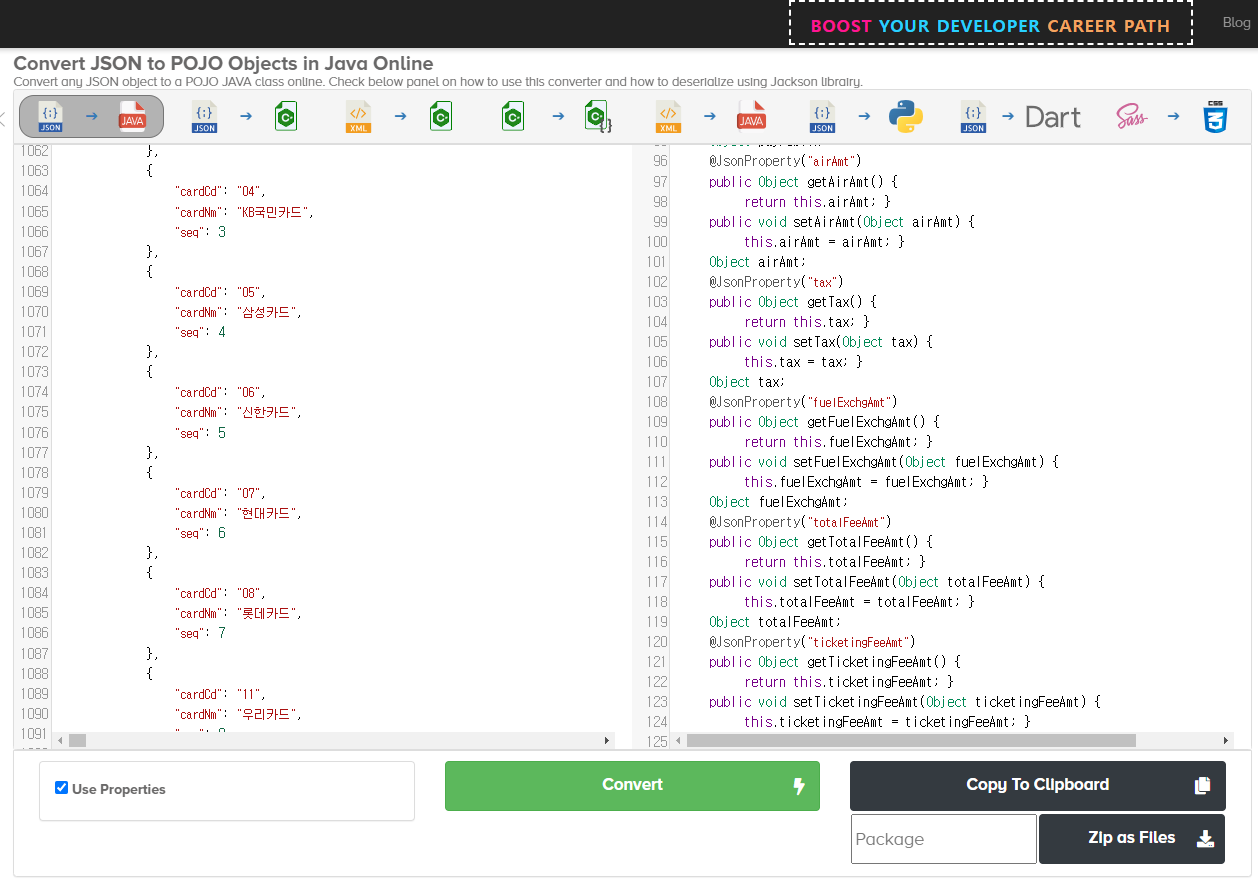Viewport: 1258px width, 881px height.
Task: Click left arrow of JSON pane scrollbar
Action: (61, 741)
